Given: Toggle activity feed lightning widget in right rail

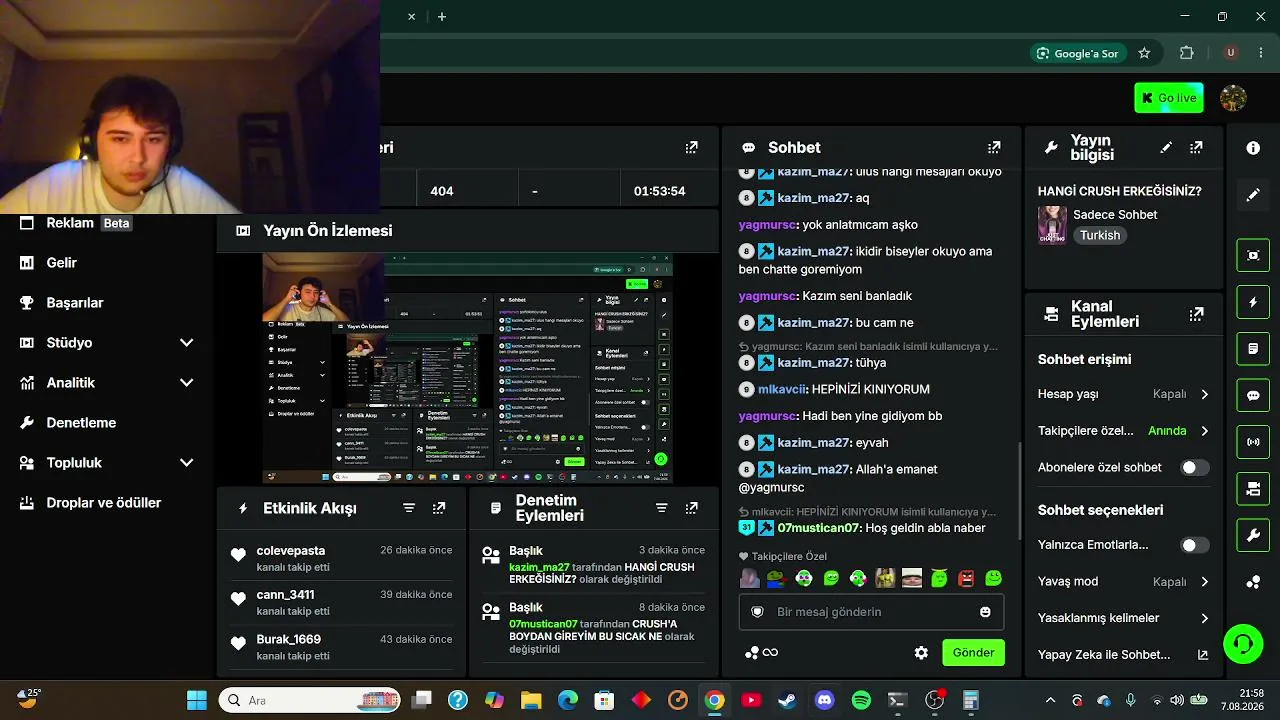Looking at the screenshot, I should tap(1253, 302).
